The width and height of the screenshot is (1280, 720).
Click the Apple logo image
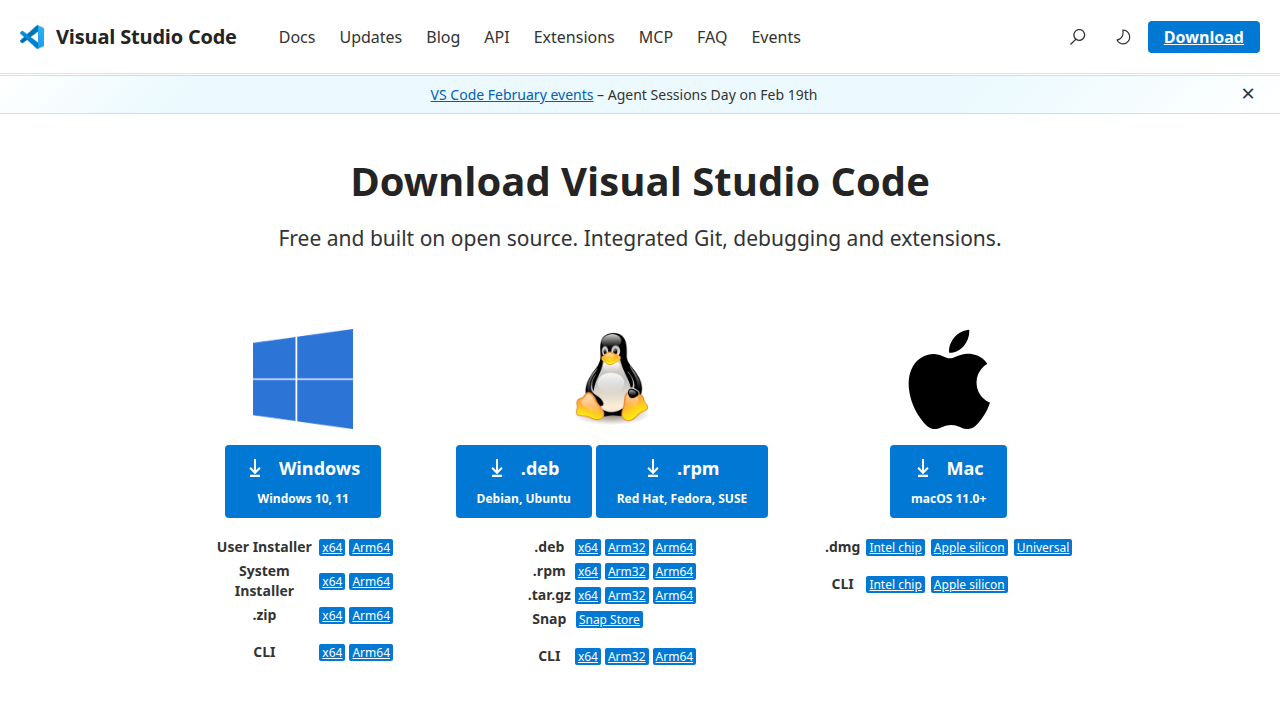[x=948, y=378]
